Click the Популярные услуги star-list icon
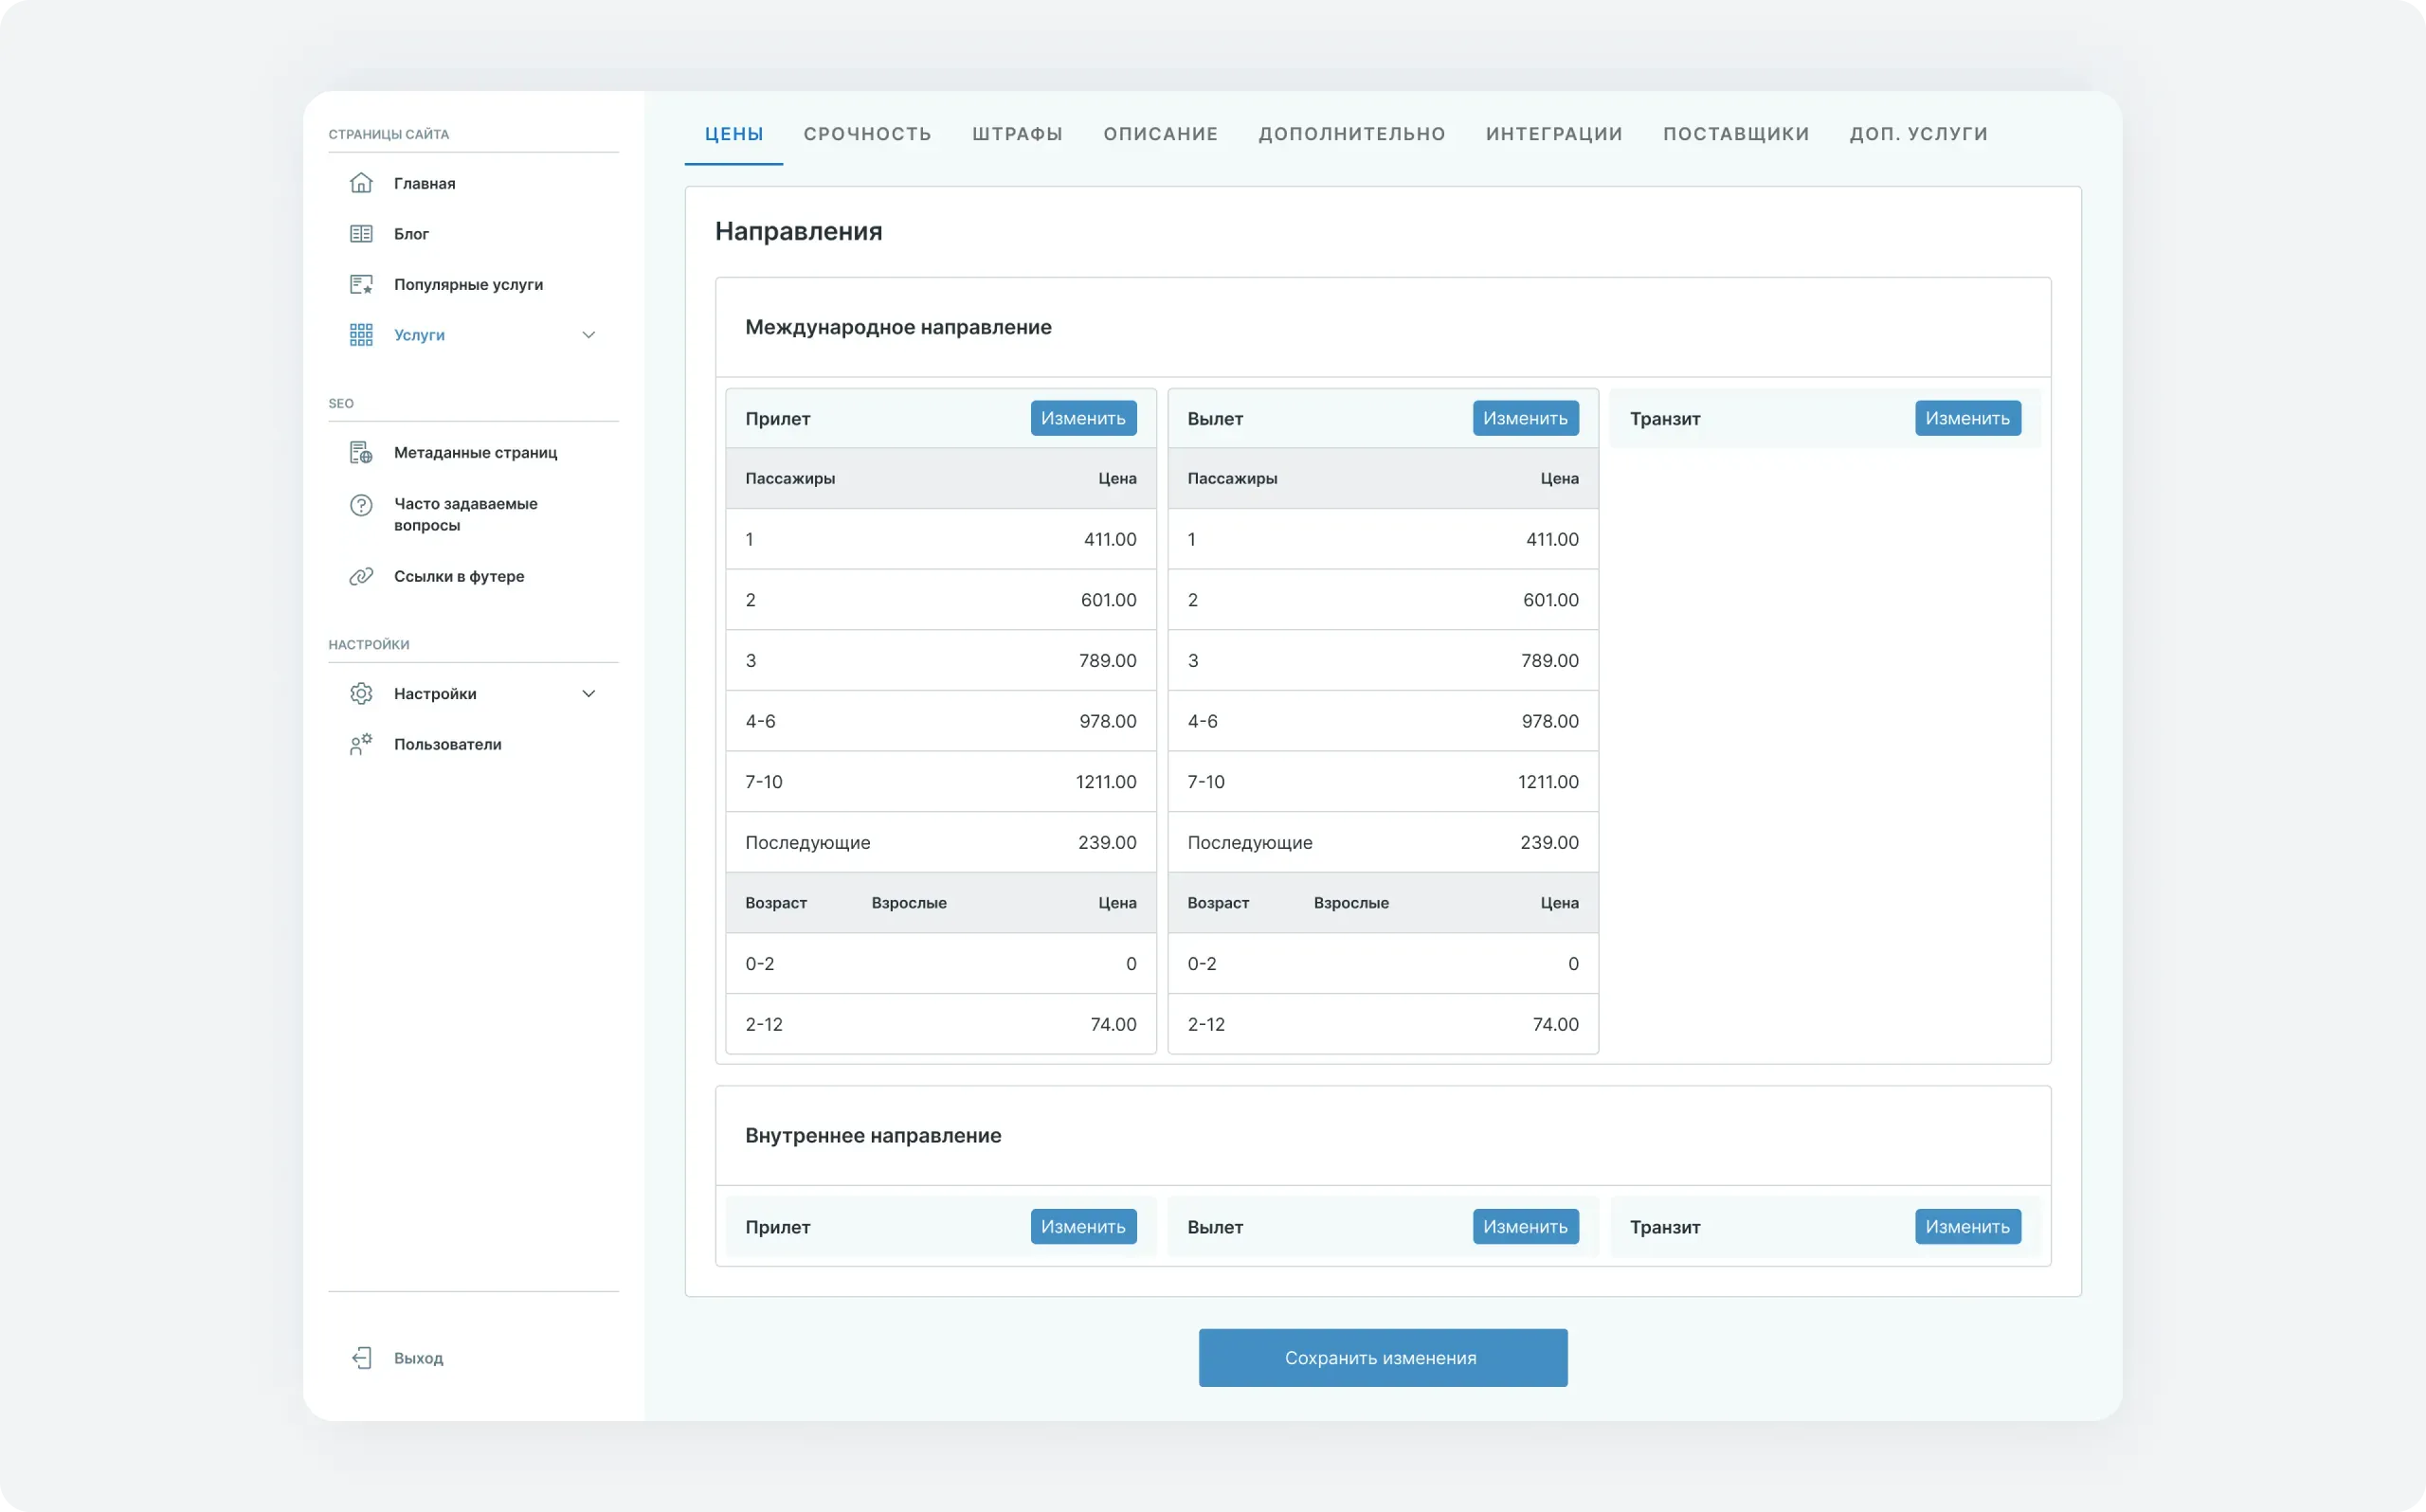 [361, 285]
